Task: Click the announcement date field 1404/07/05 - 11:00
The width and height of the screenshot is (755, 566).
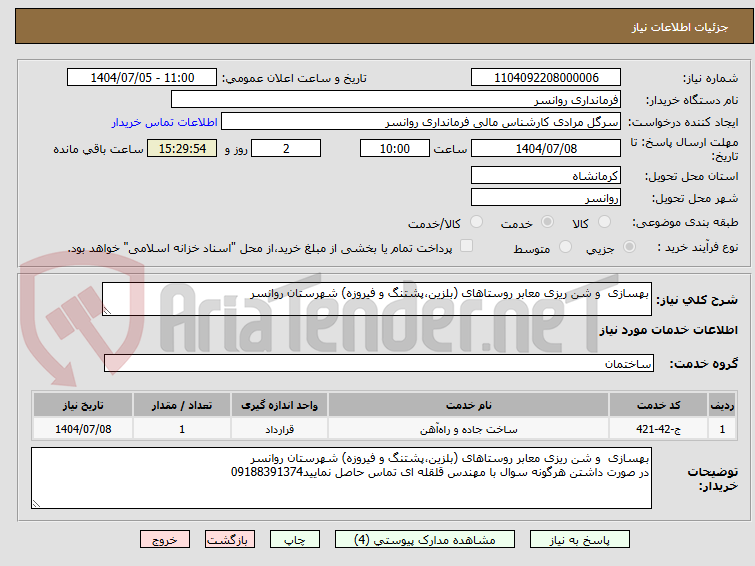Action: pos(142,78)
